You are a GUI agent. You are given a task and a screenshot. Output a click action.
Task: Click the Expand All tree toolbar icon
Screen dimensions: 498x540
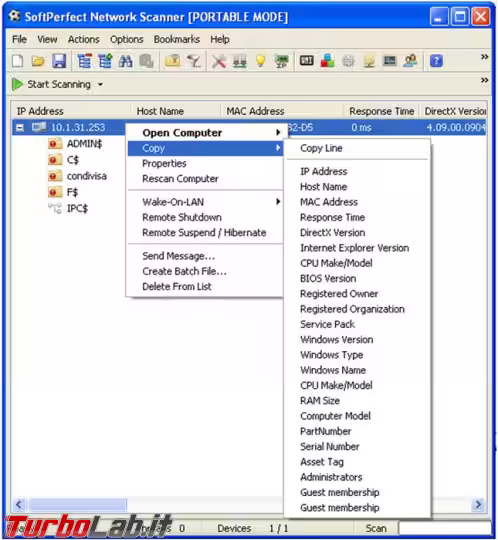(x=105, y=61)
